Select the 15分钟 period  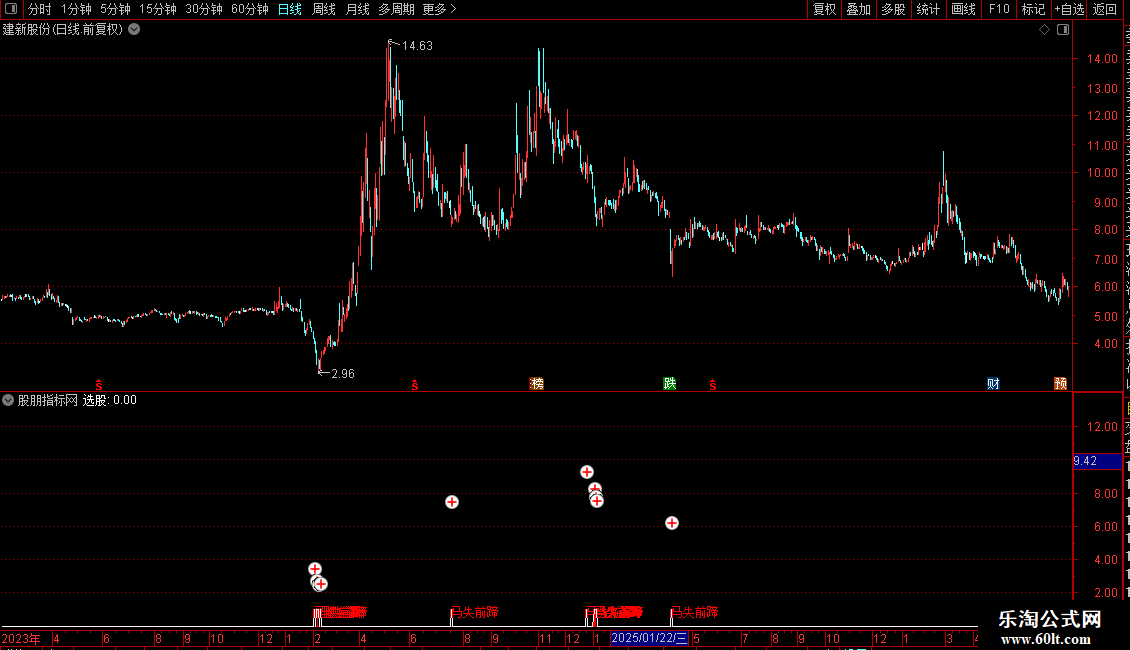click(x=158, y=9)
